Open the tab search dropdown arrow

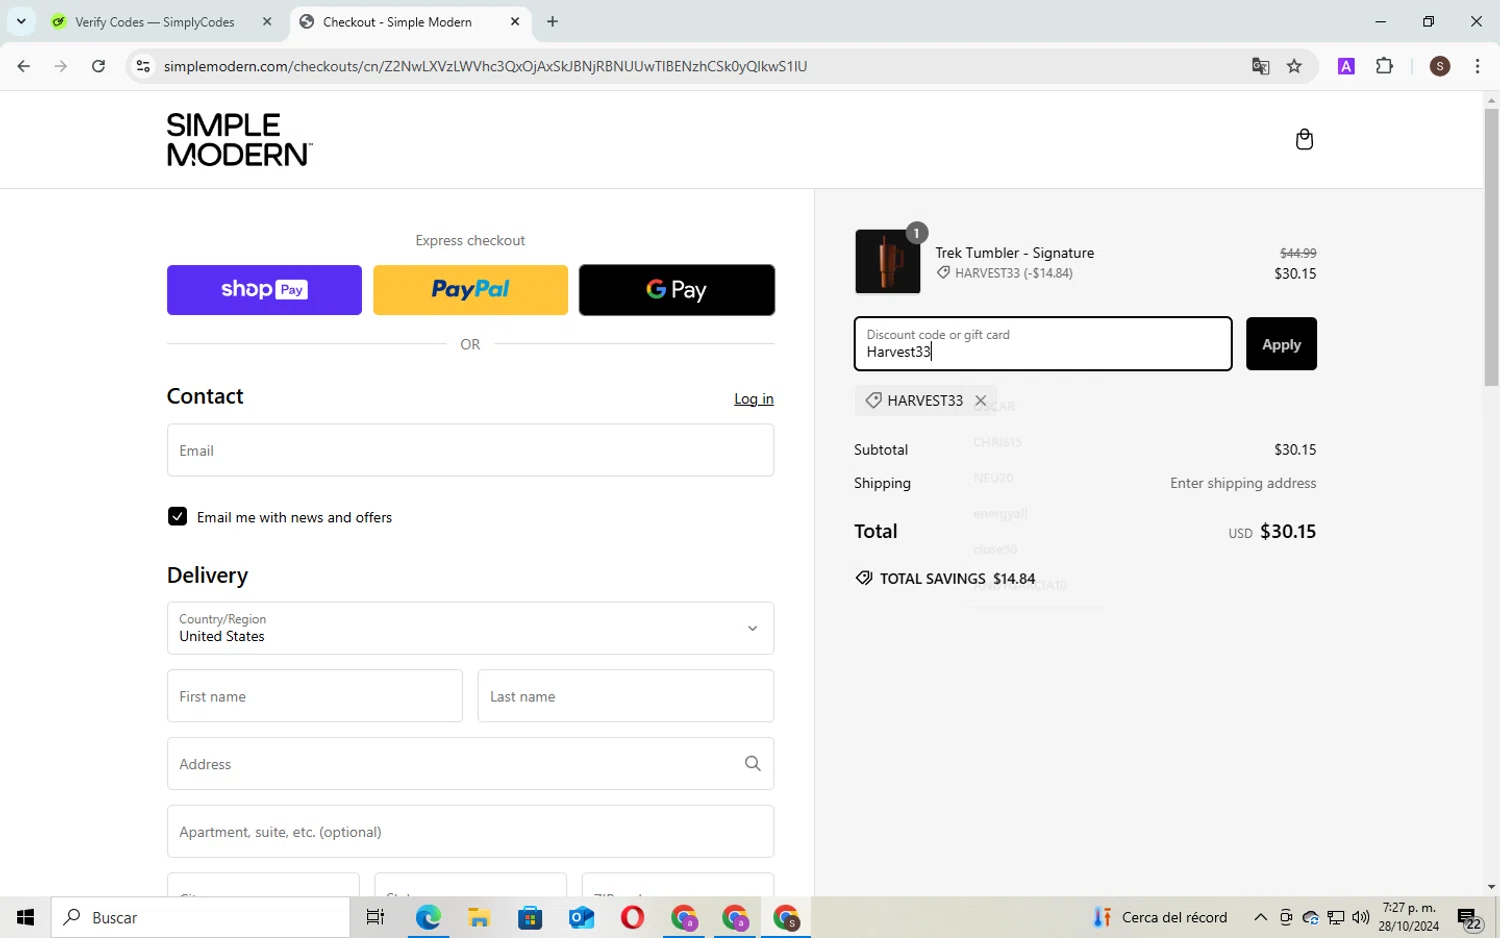coord(21,21)
